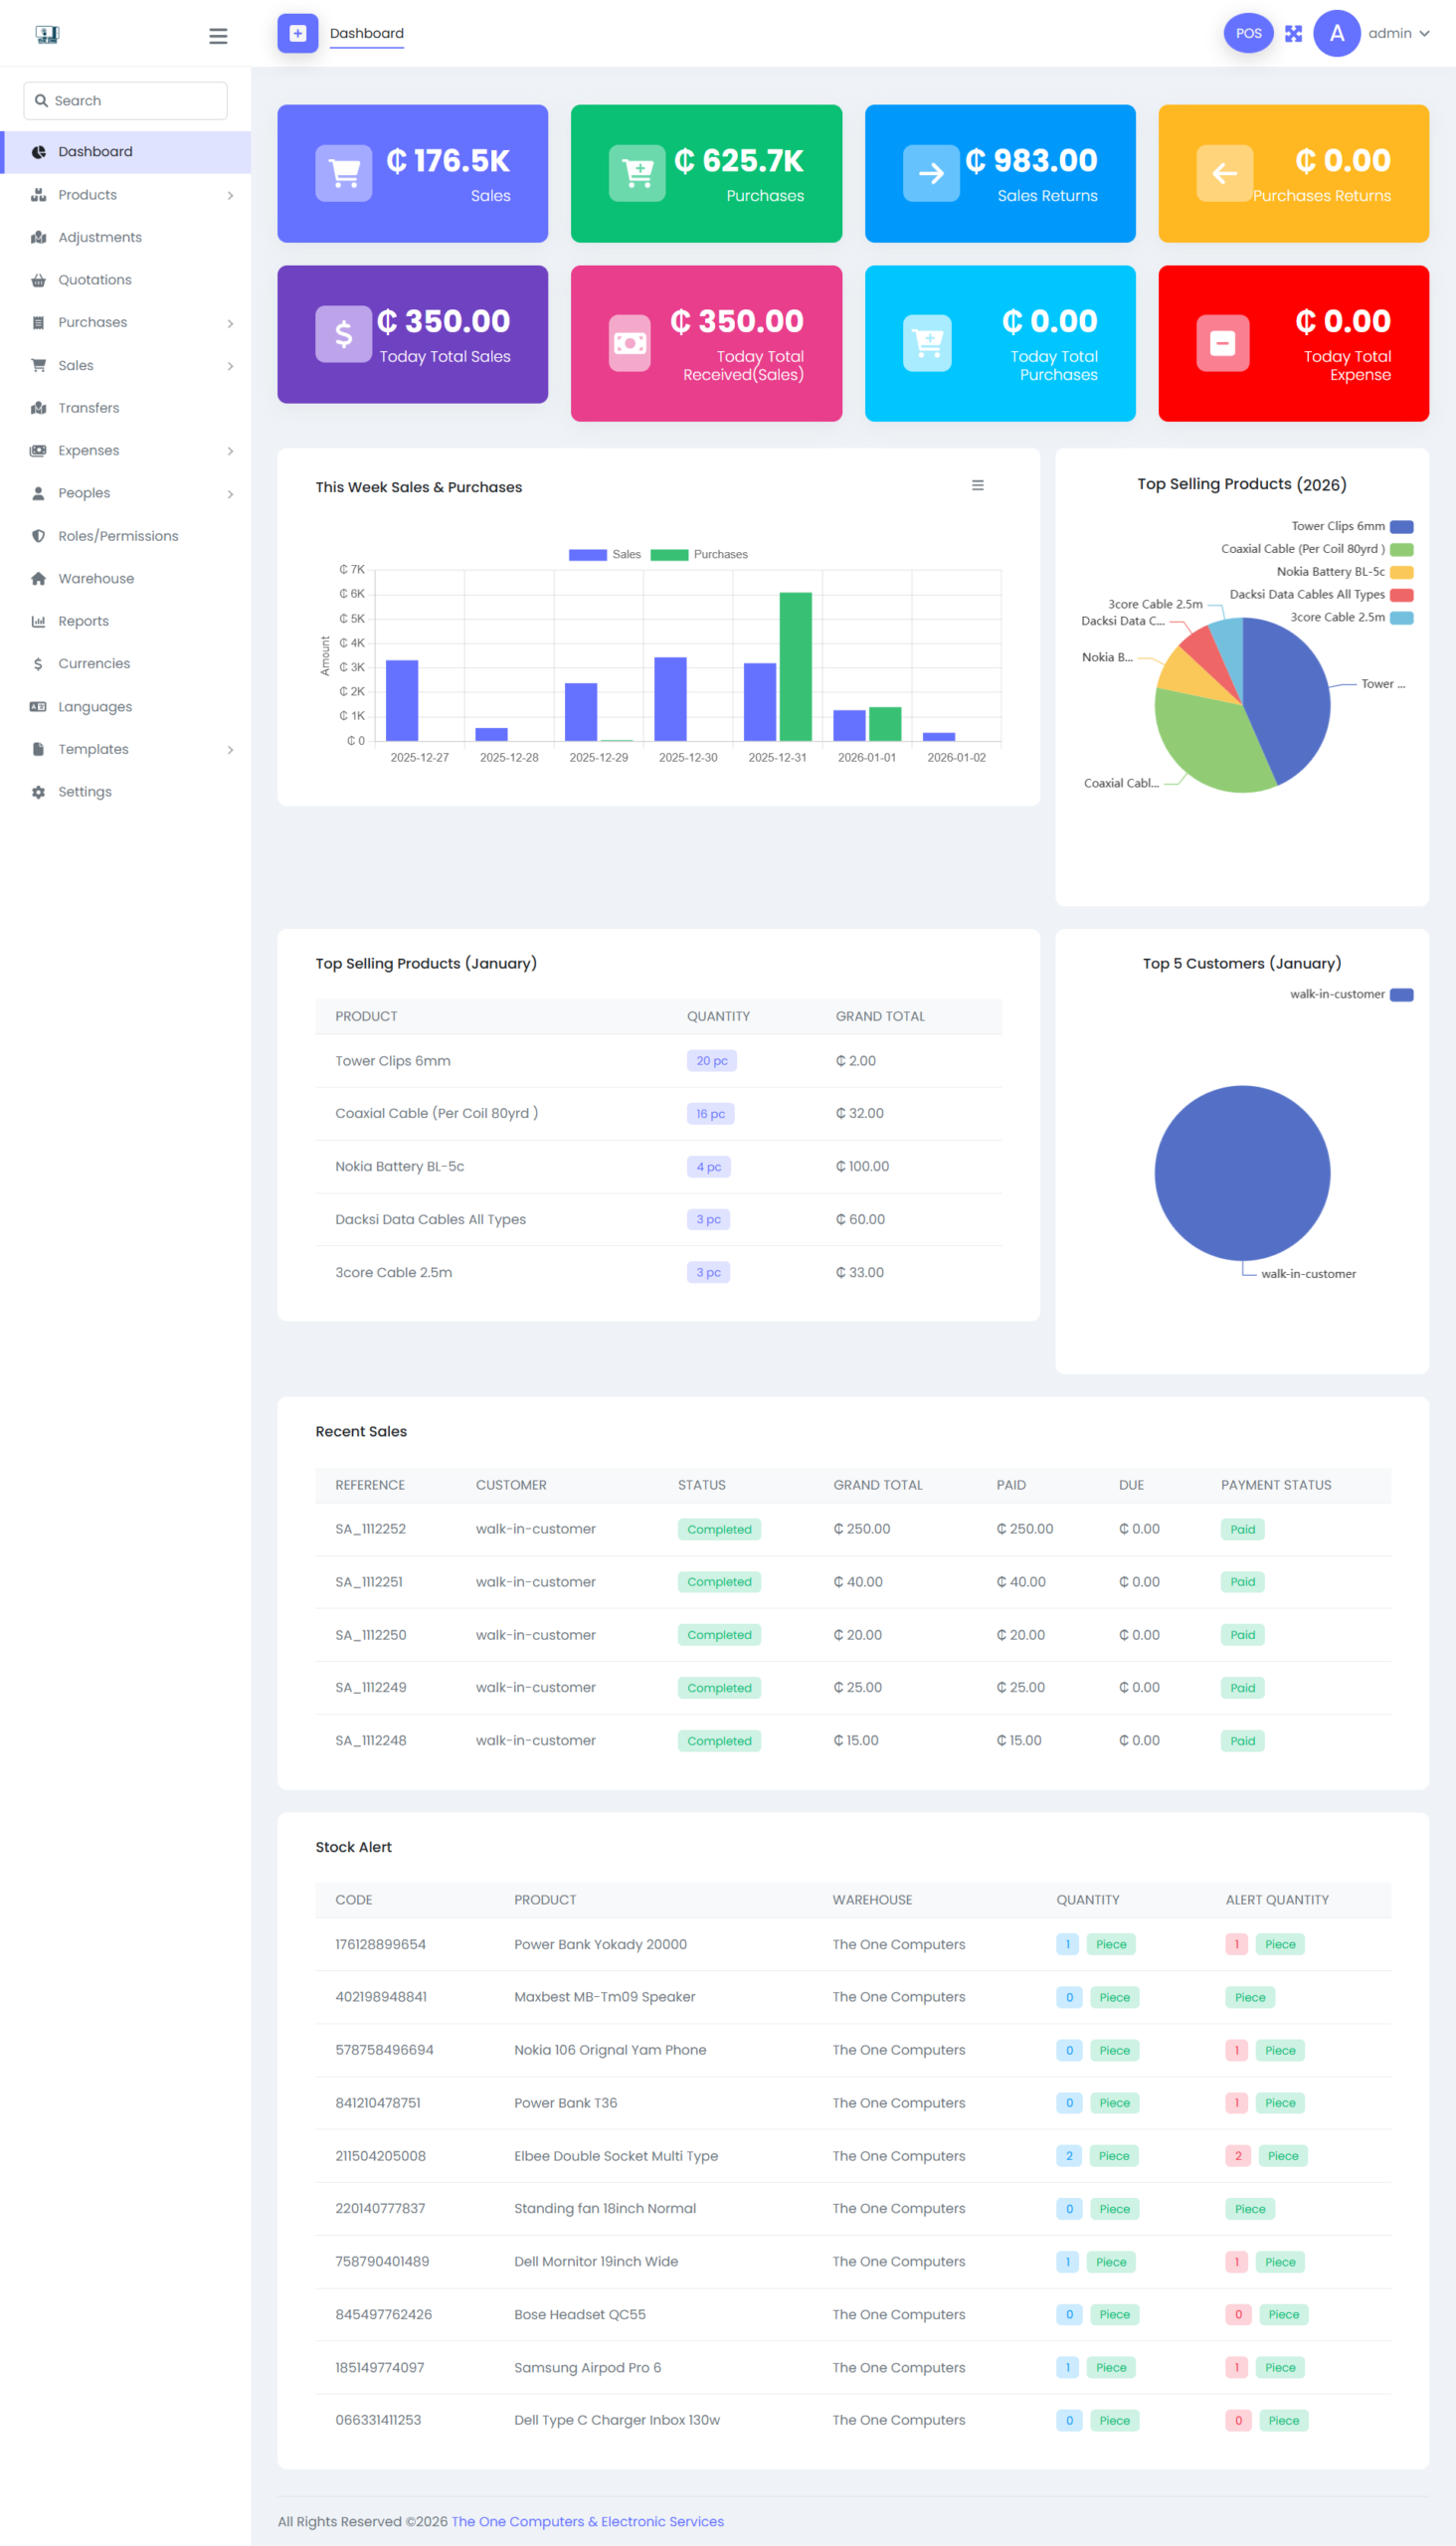Open Reports from the sidebar
Viewport: 1456px width, 2546px height.
(83, 621)
